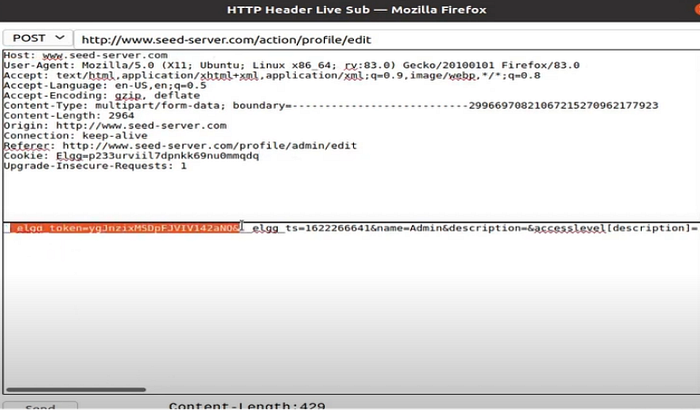Screen dimensions: 700x410
Task: Click the Accept-Encoding: gzip, deflate line
Action: pyautogui.click(x=102, y=96)
